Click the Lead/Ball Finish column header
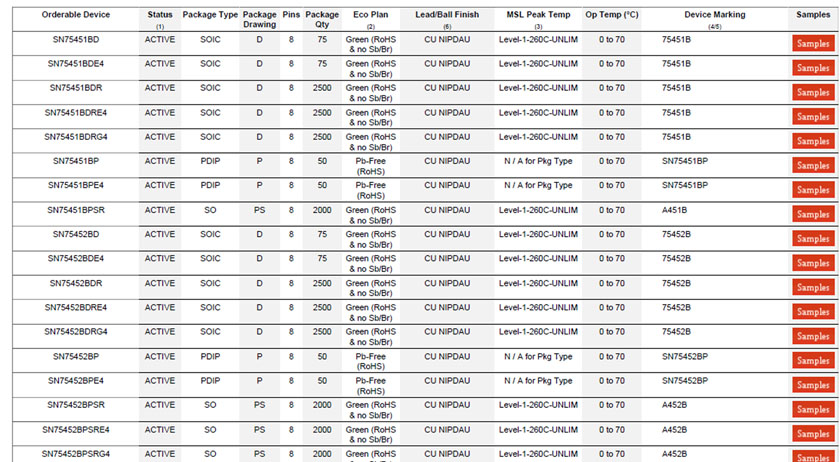The image size is (840, 462). (x=447, y=15)
